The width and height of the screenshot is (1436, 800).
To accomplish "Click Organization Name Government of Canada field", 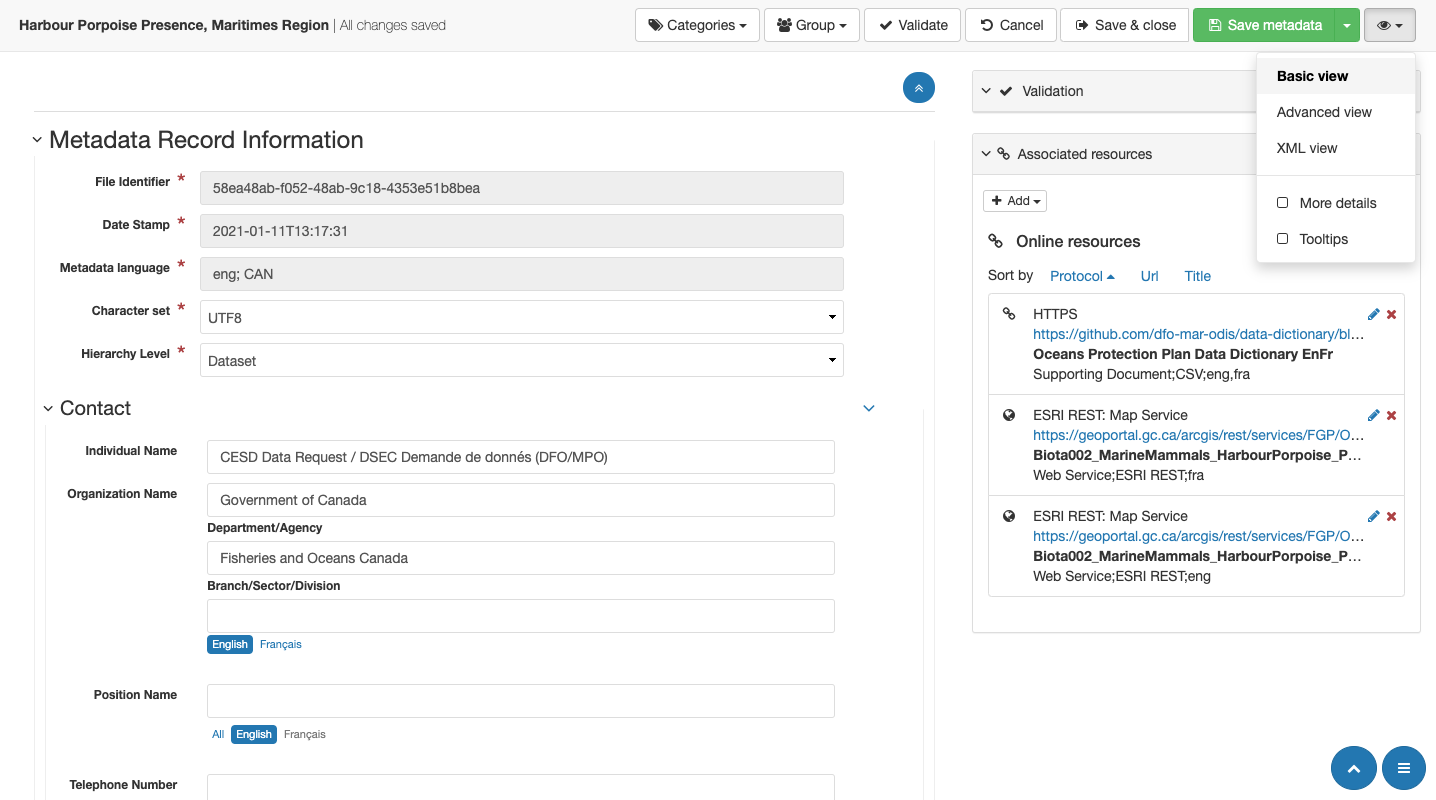I will pyautogui.click(x=521, y=500).
